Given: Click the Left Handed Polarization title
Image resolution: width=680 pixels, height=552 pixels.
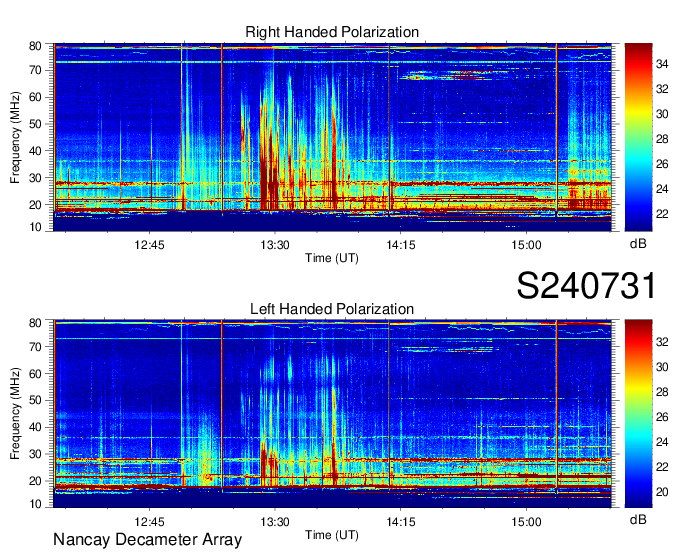Looking at the screenshot, I should (332, 309).
